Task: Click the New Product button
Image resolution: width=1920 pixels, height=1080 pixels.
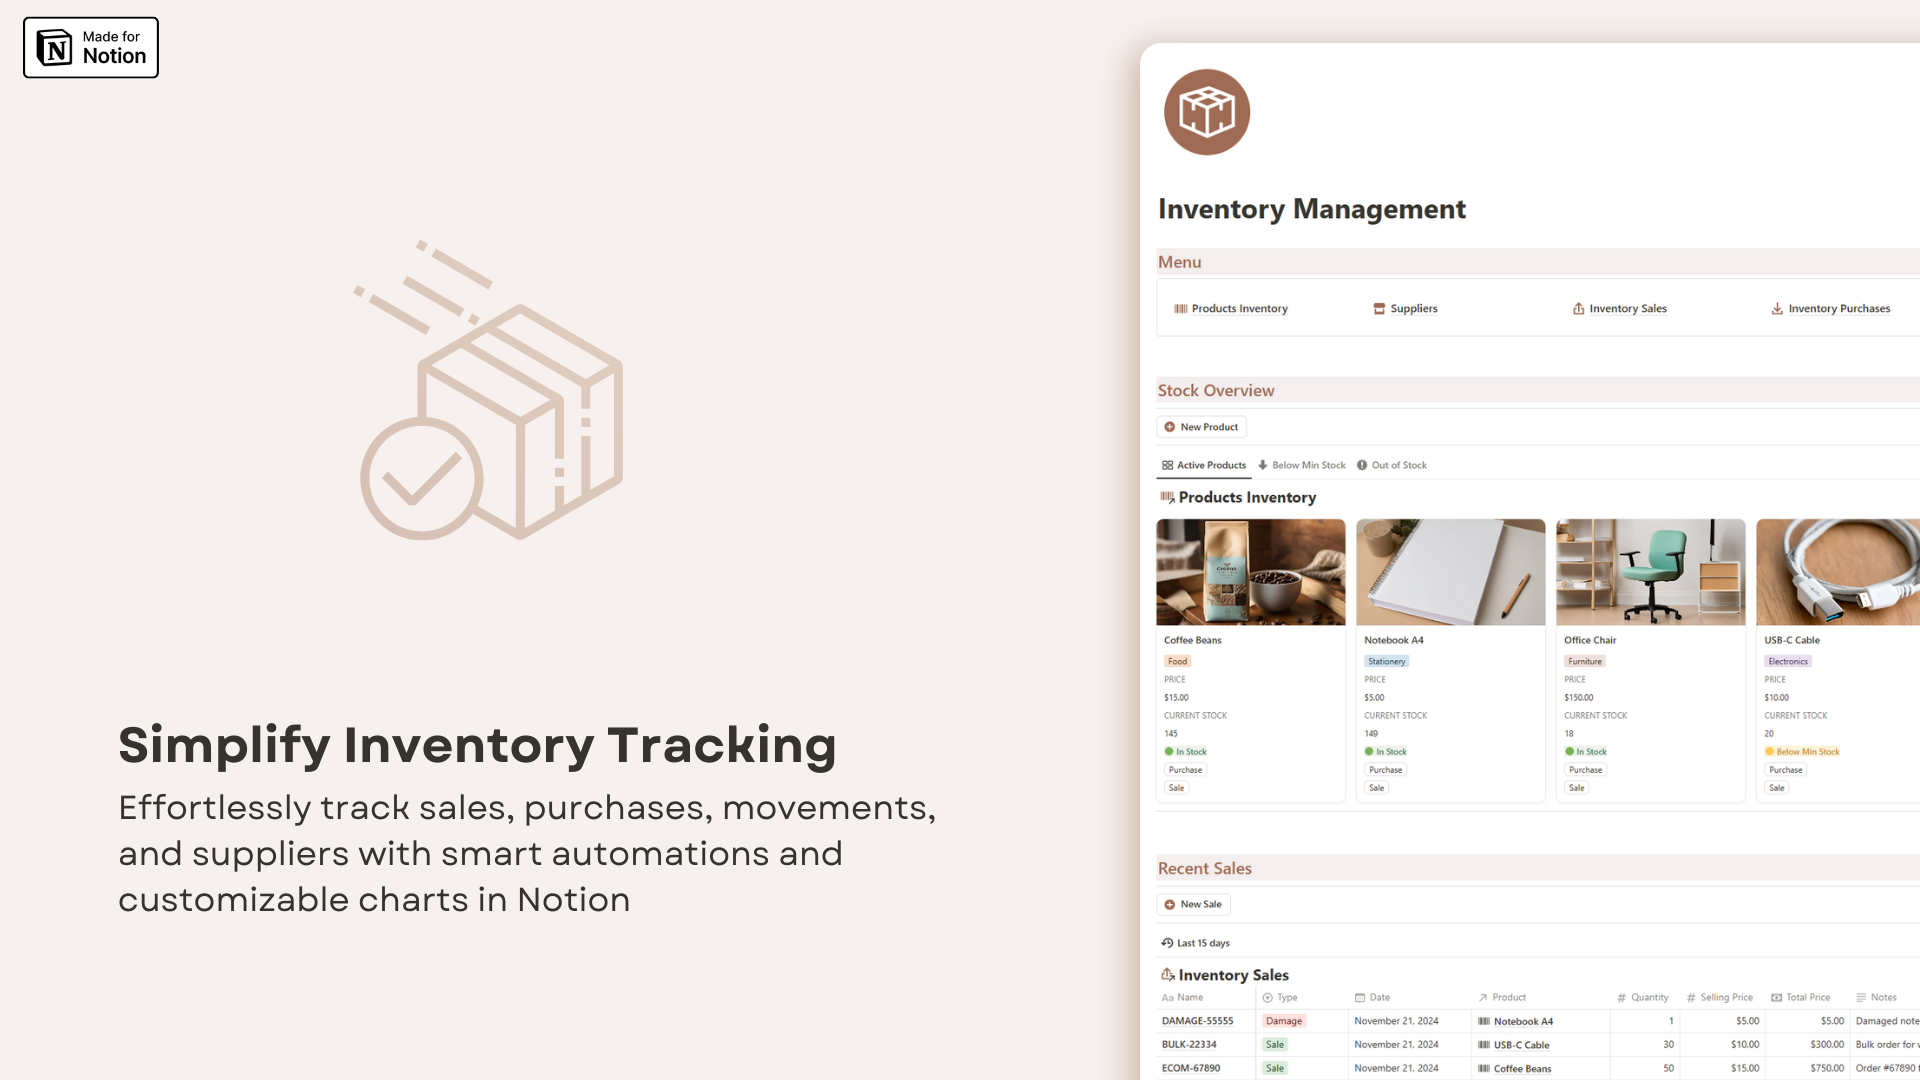Action: pos(1201,426)
